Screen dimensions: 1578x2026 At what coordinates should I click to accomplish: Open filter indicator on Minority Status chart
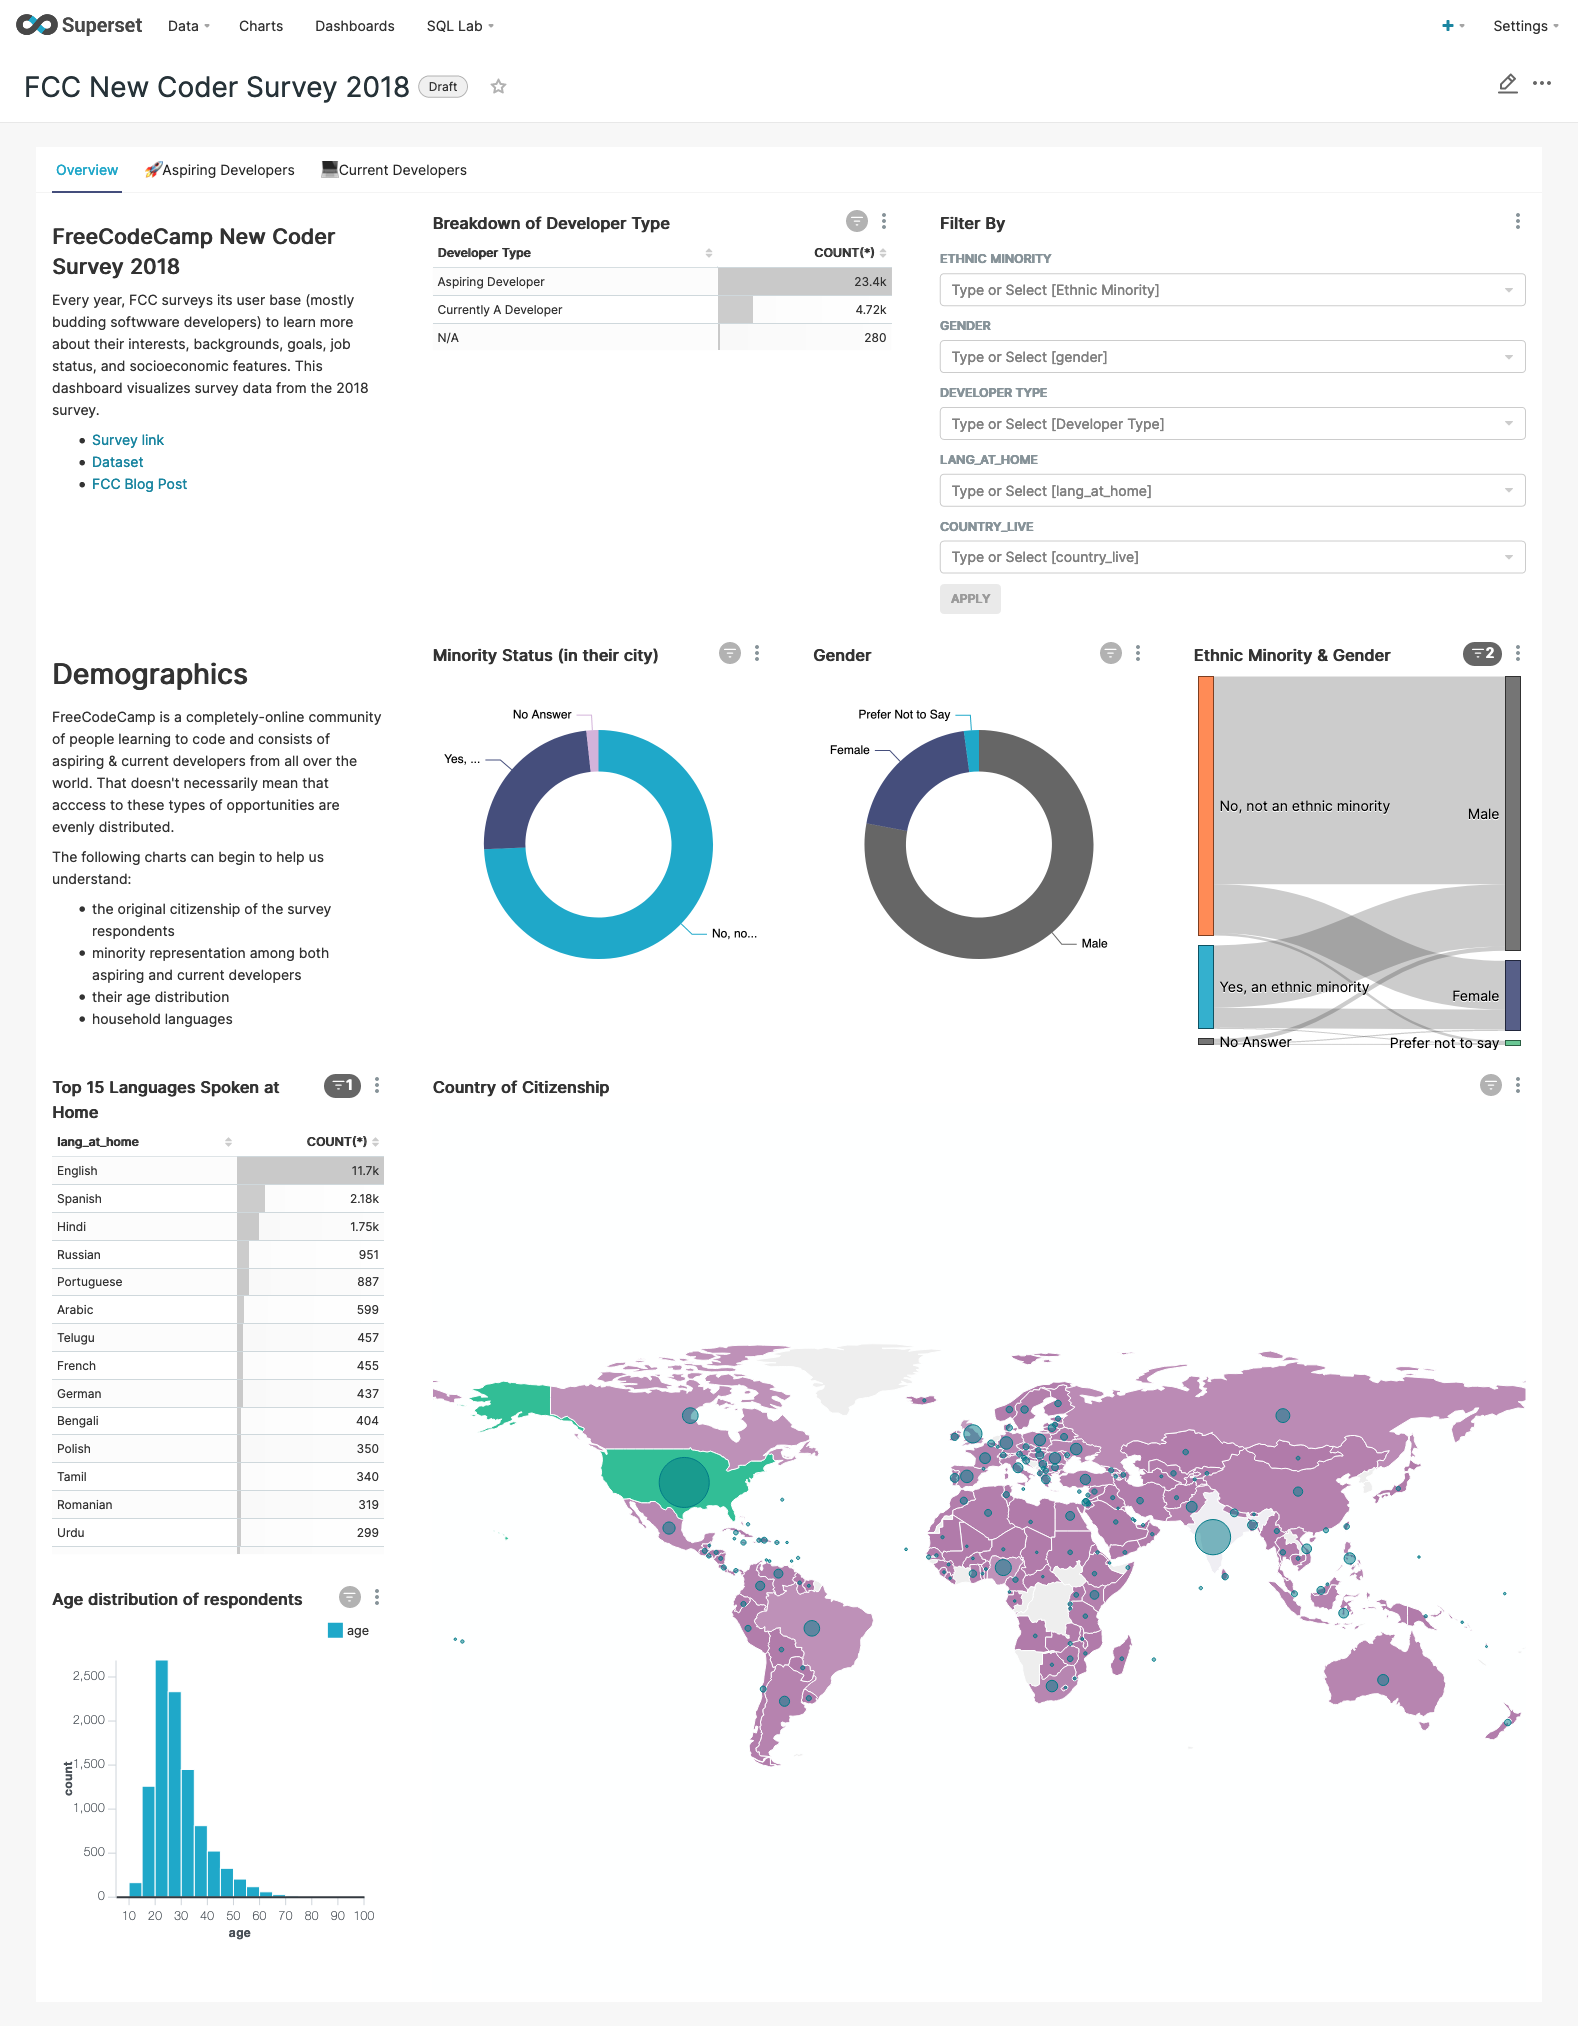click(730, 653)
